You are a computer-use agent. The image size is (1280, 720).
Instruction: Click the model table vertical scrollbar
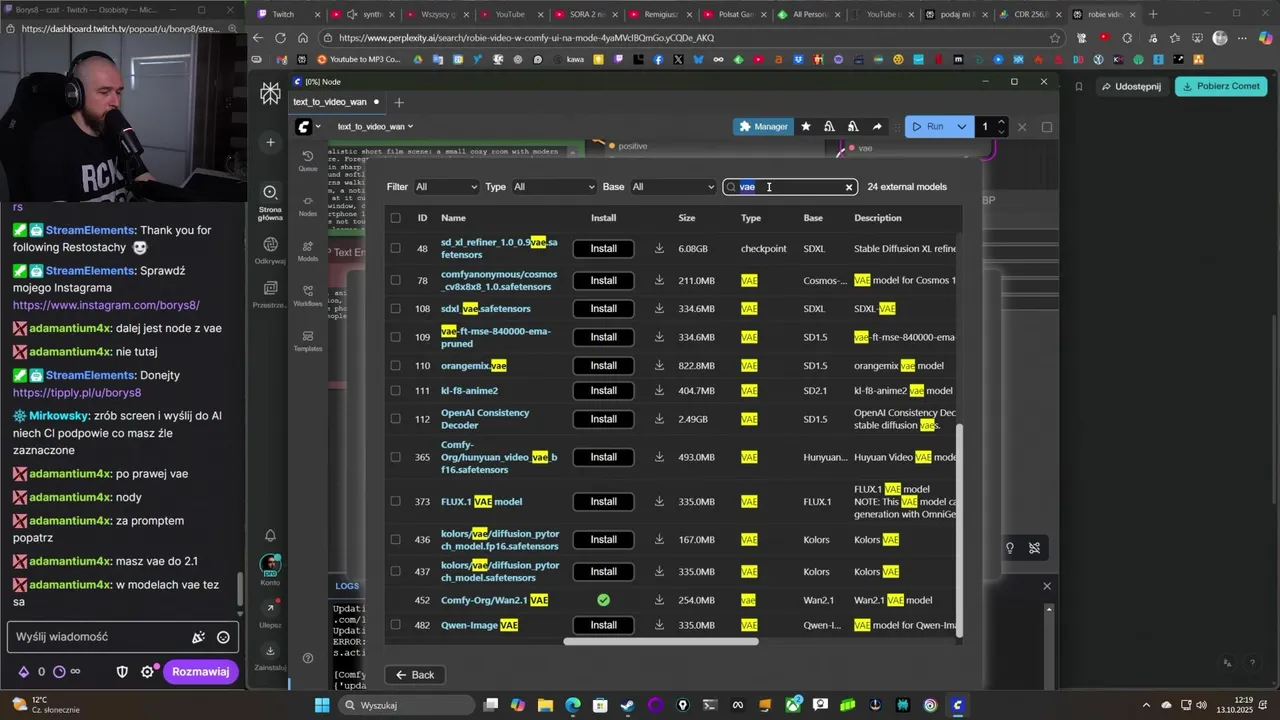coord(959,528)
